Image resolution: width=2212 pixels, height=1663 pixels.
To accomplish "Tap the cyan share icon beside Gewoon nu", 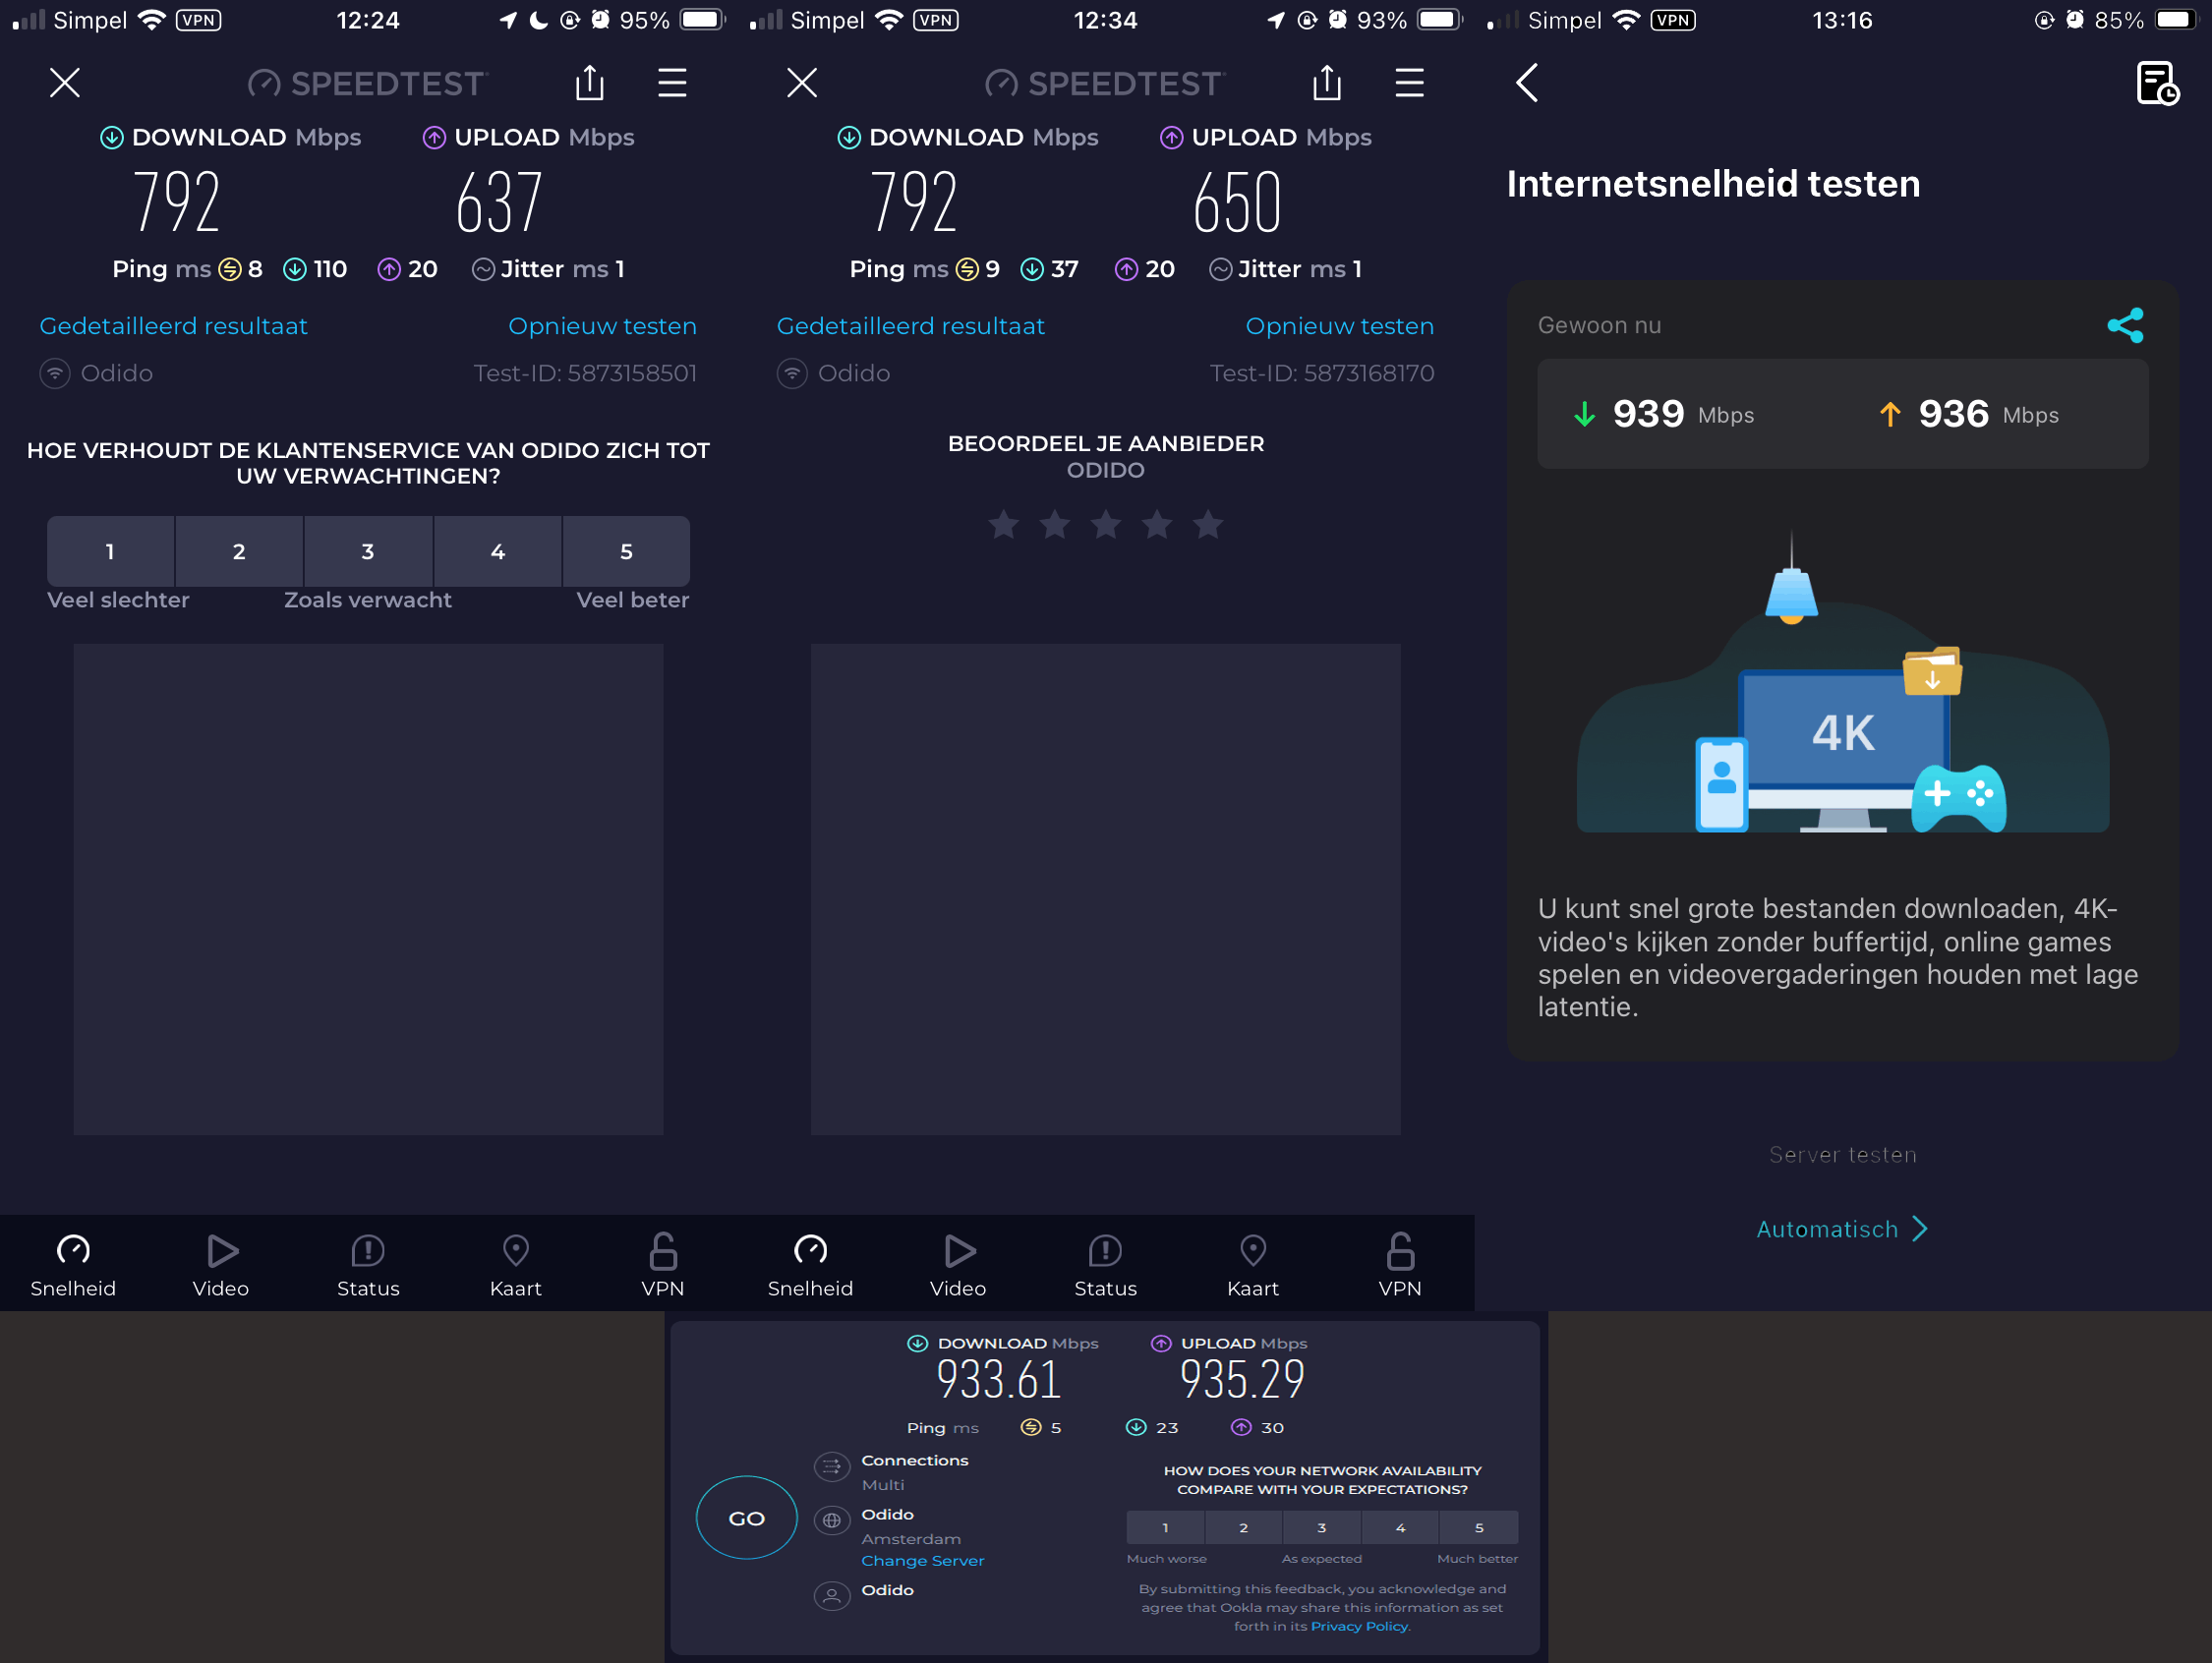I will pyautogui.click(x=2124, y=325).
